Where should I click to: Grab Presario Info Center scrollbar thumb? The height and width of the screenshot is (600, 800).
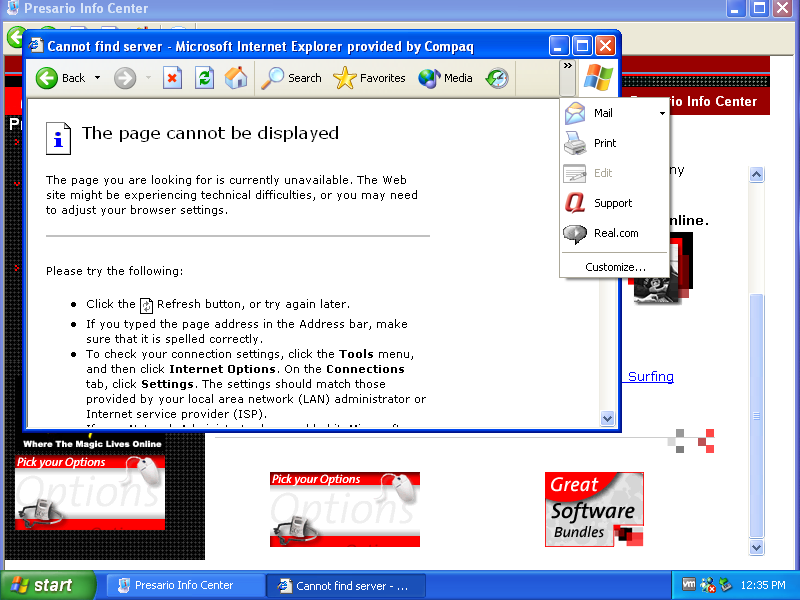coord(757,415)
